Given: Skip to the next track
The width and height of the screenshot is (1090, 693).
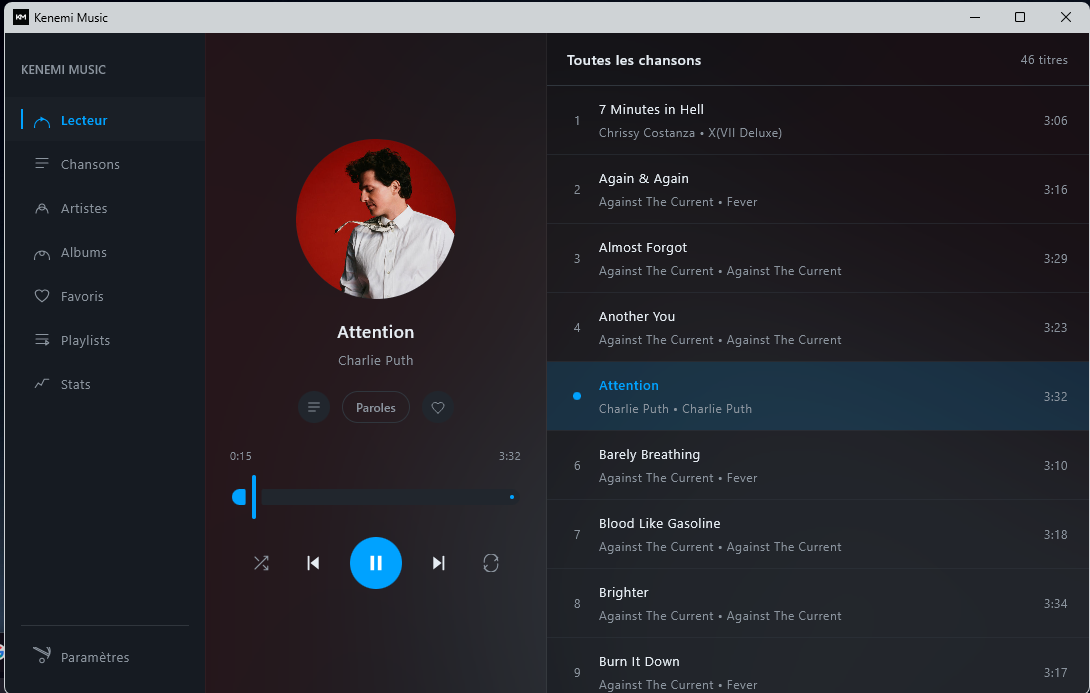Looking at the screenshot, I should coord(438,563).
